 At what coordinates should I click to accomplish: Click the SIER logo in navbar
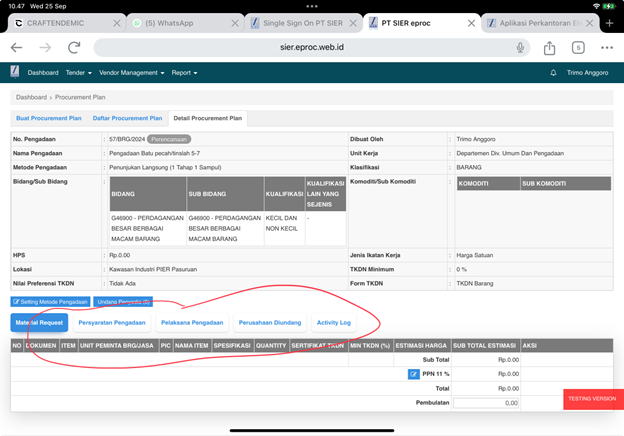click(14, 72)
